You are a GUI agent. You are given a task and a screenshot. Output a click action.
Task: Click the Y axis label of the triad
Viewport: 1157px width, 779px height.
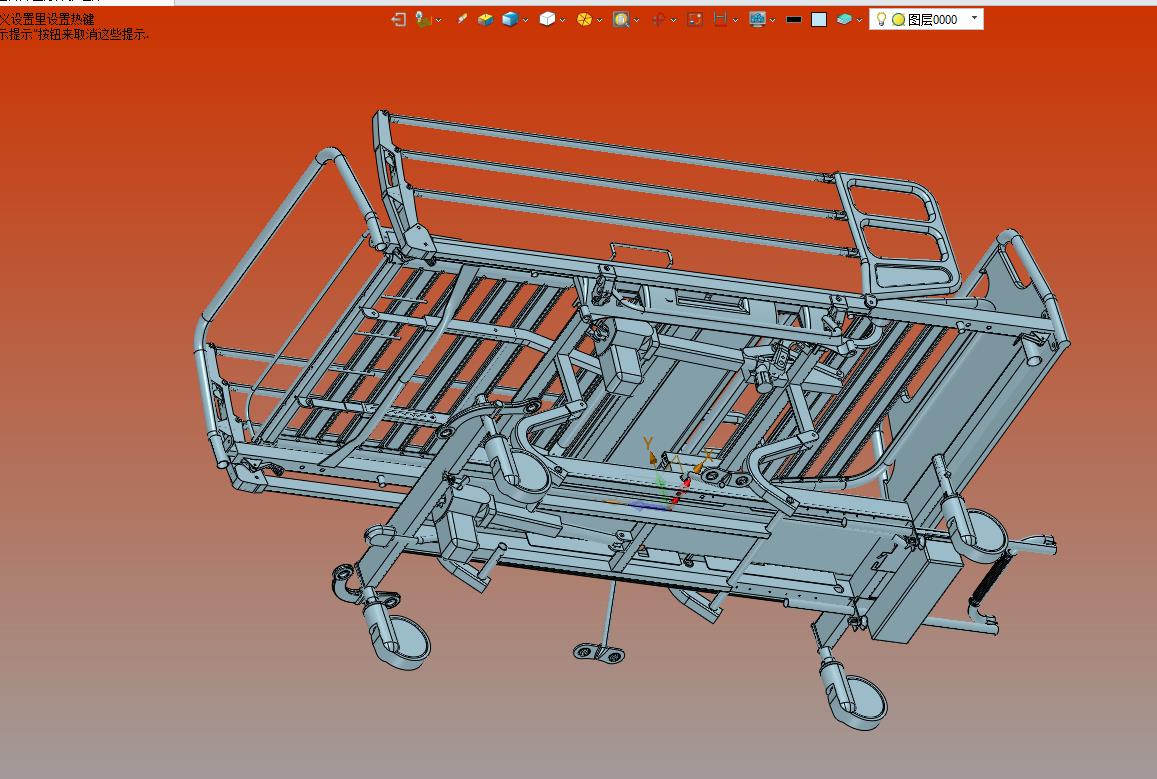tap(648, 444)
